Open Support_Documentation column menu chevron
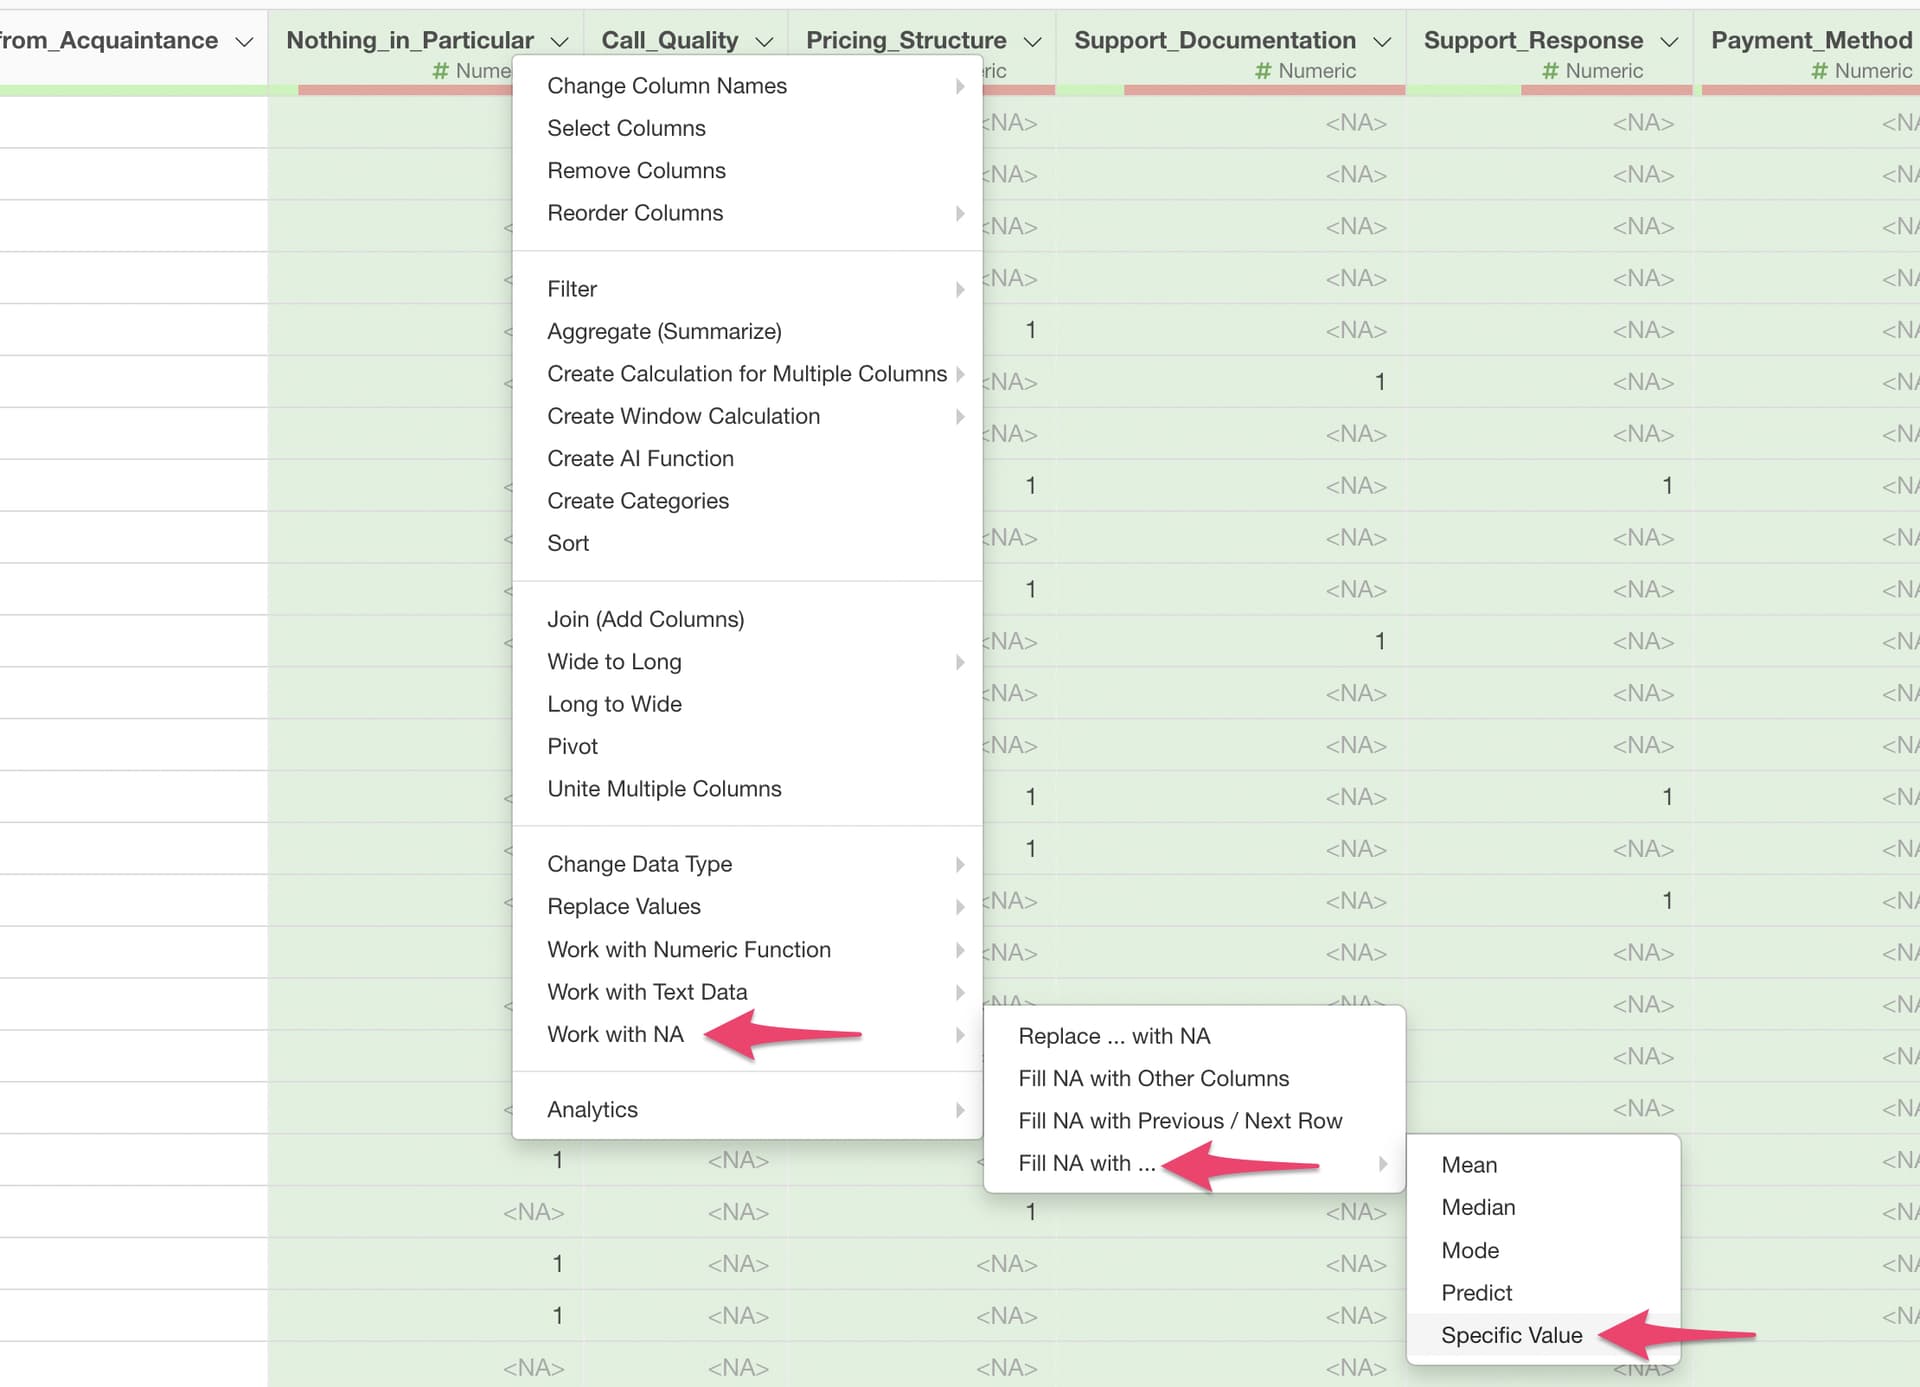The image size is (1920, 1387). 1381,42
